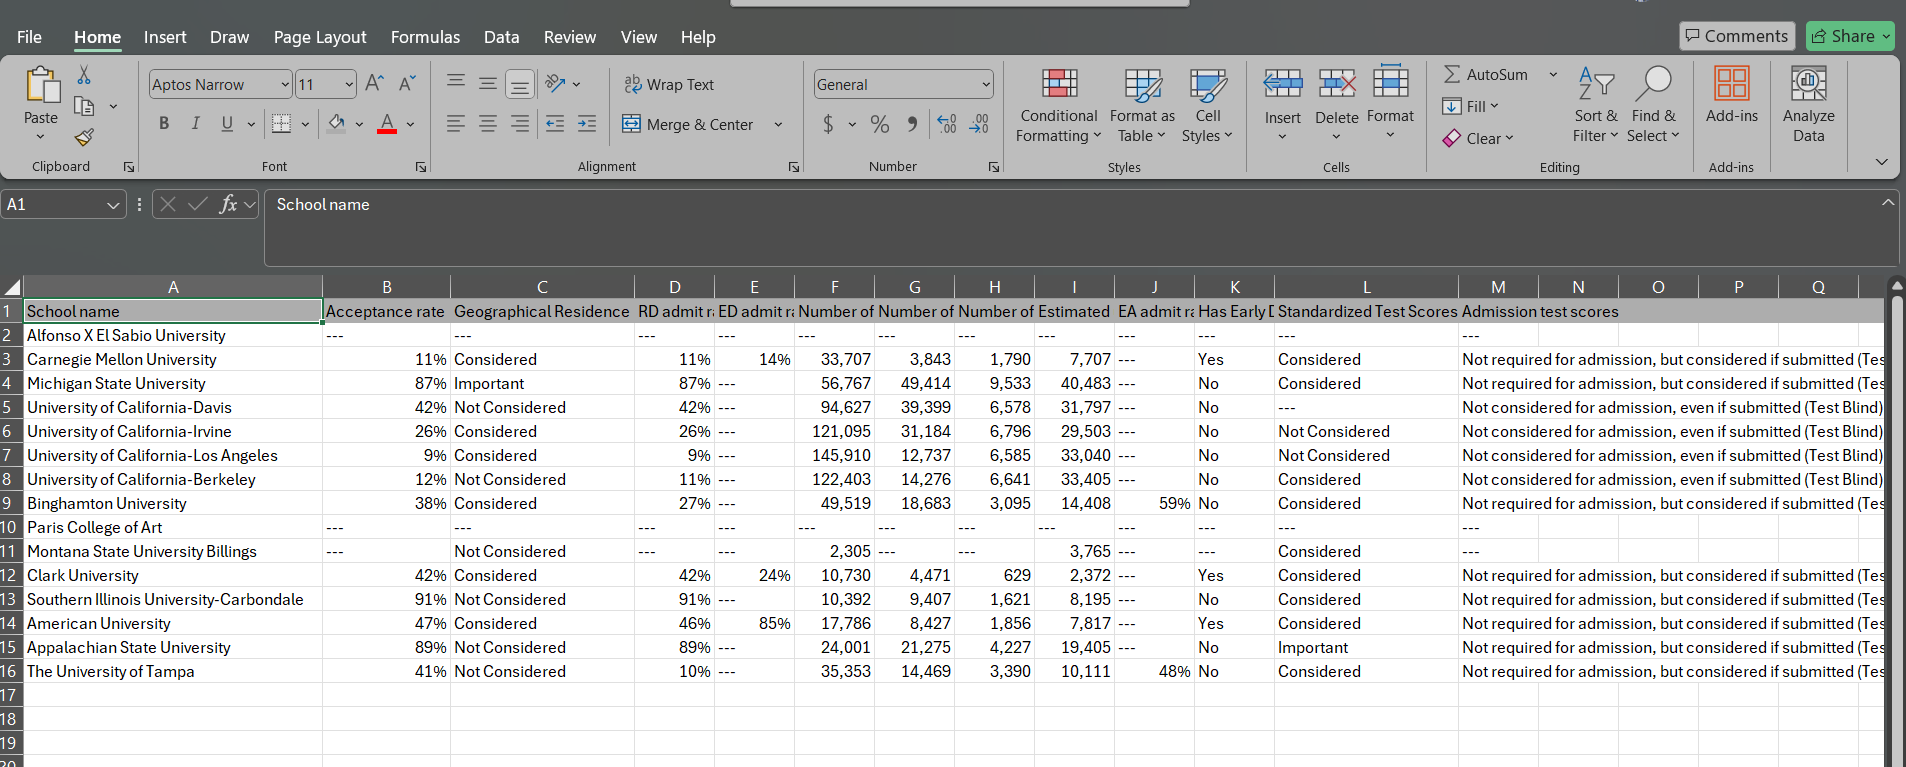
Task: Open Conditional Formatting
Action: 1059,106
